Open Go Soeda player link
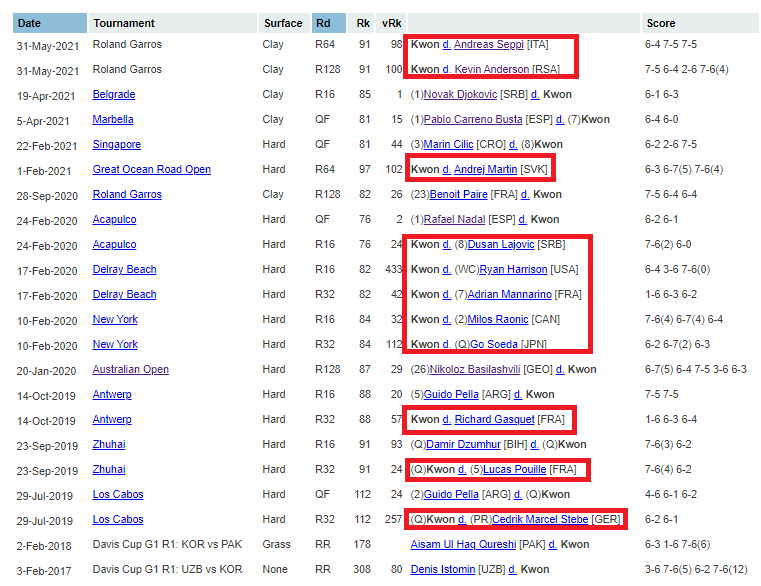This screenshot has width=761, height=586. [x=494, y=344]
